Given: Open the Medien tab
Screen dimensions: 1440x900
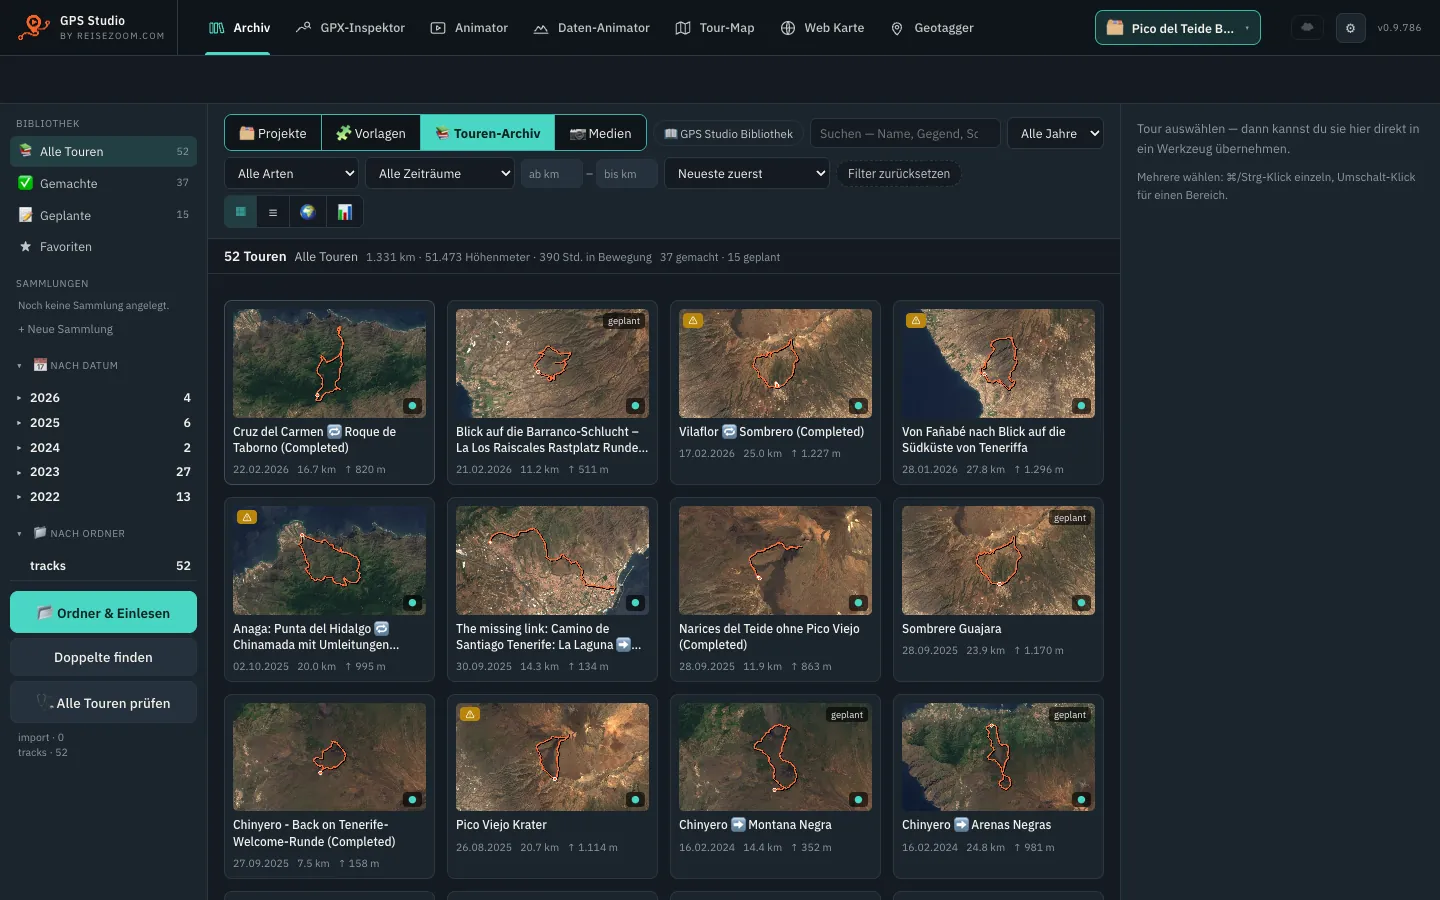Looking at the screenshot, I should coord(600,133).
